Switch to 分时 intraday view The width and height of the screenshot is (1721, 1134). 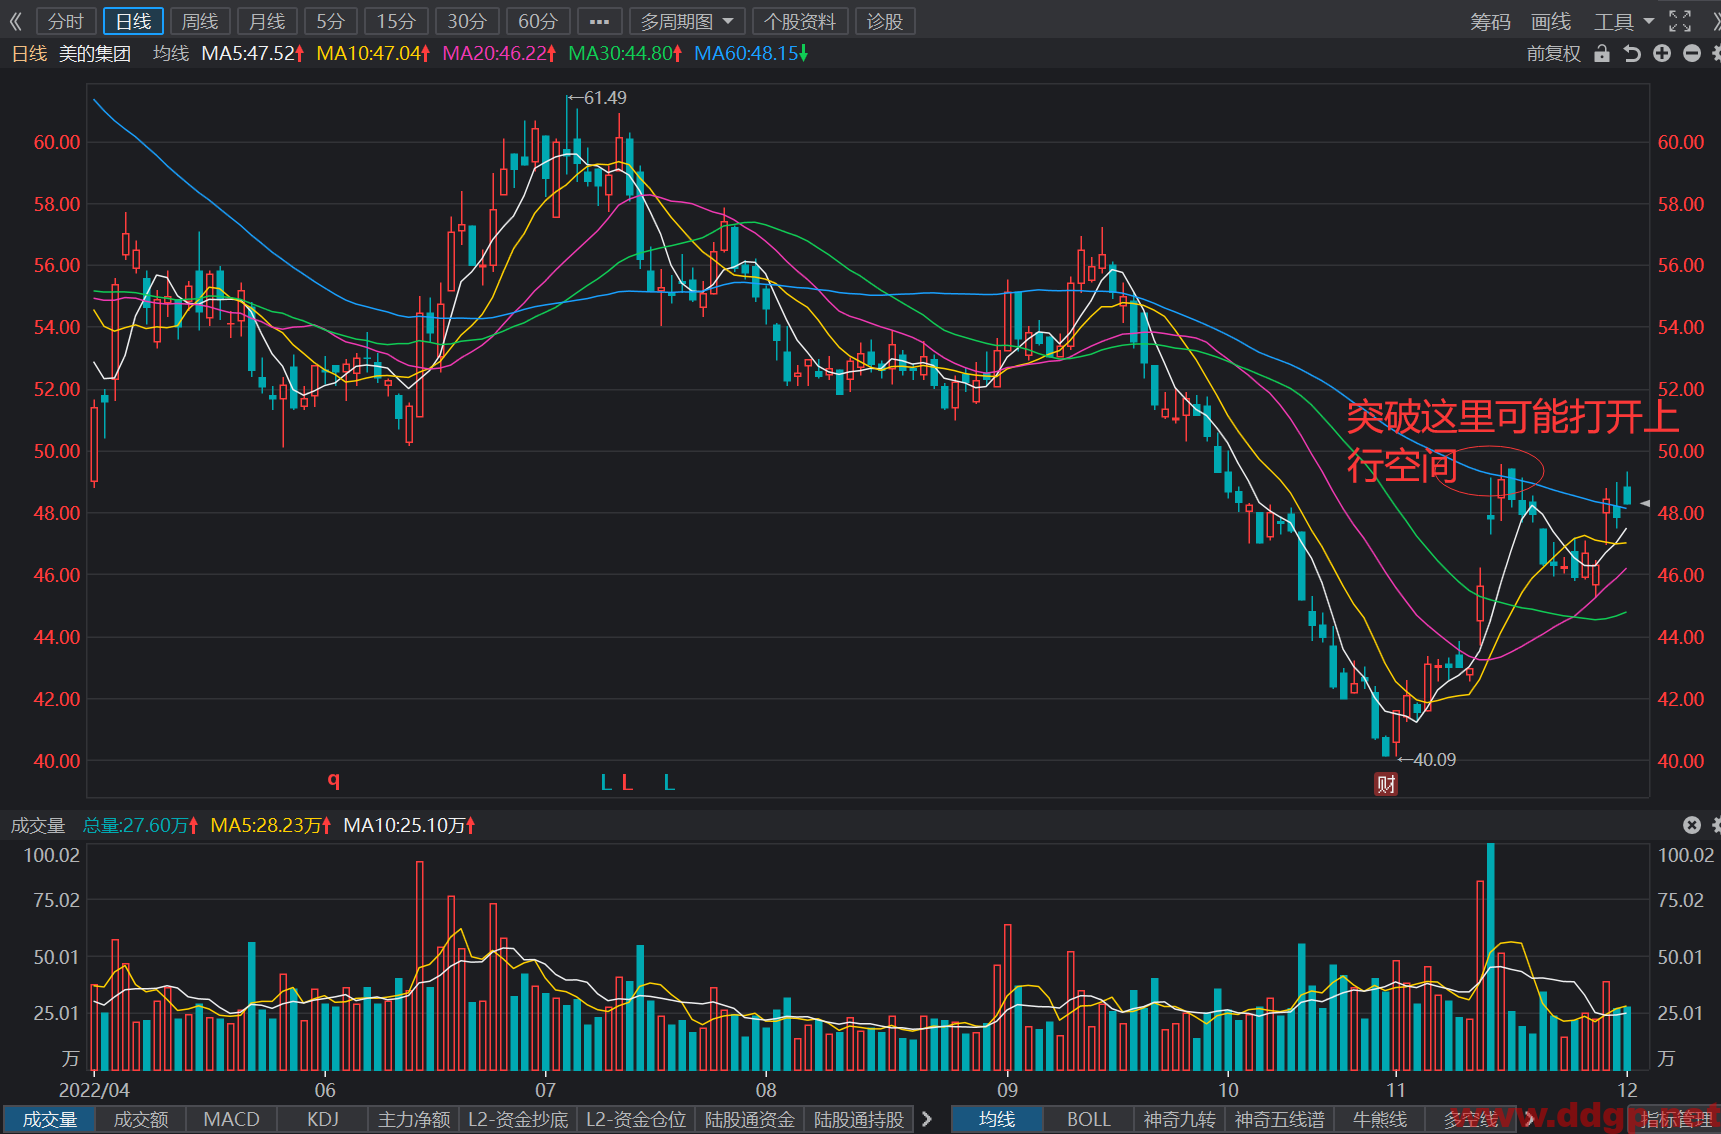[66, 21]
